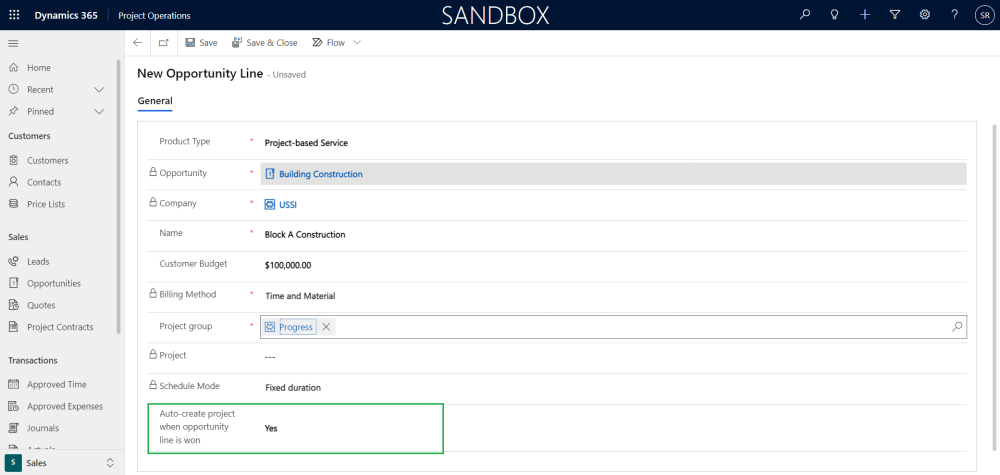
Task: Click Project-based Service product type field
Action: (613, 143)
